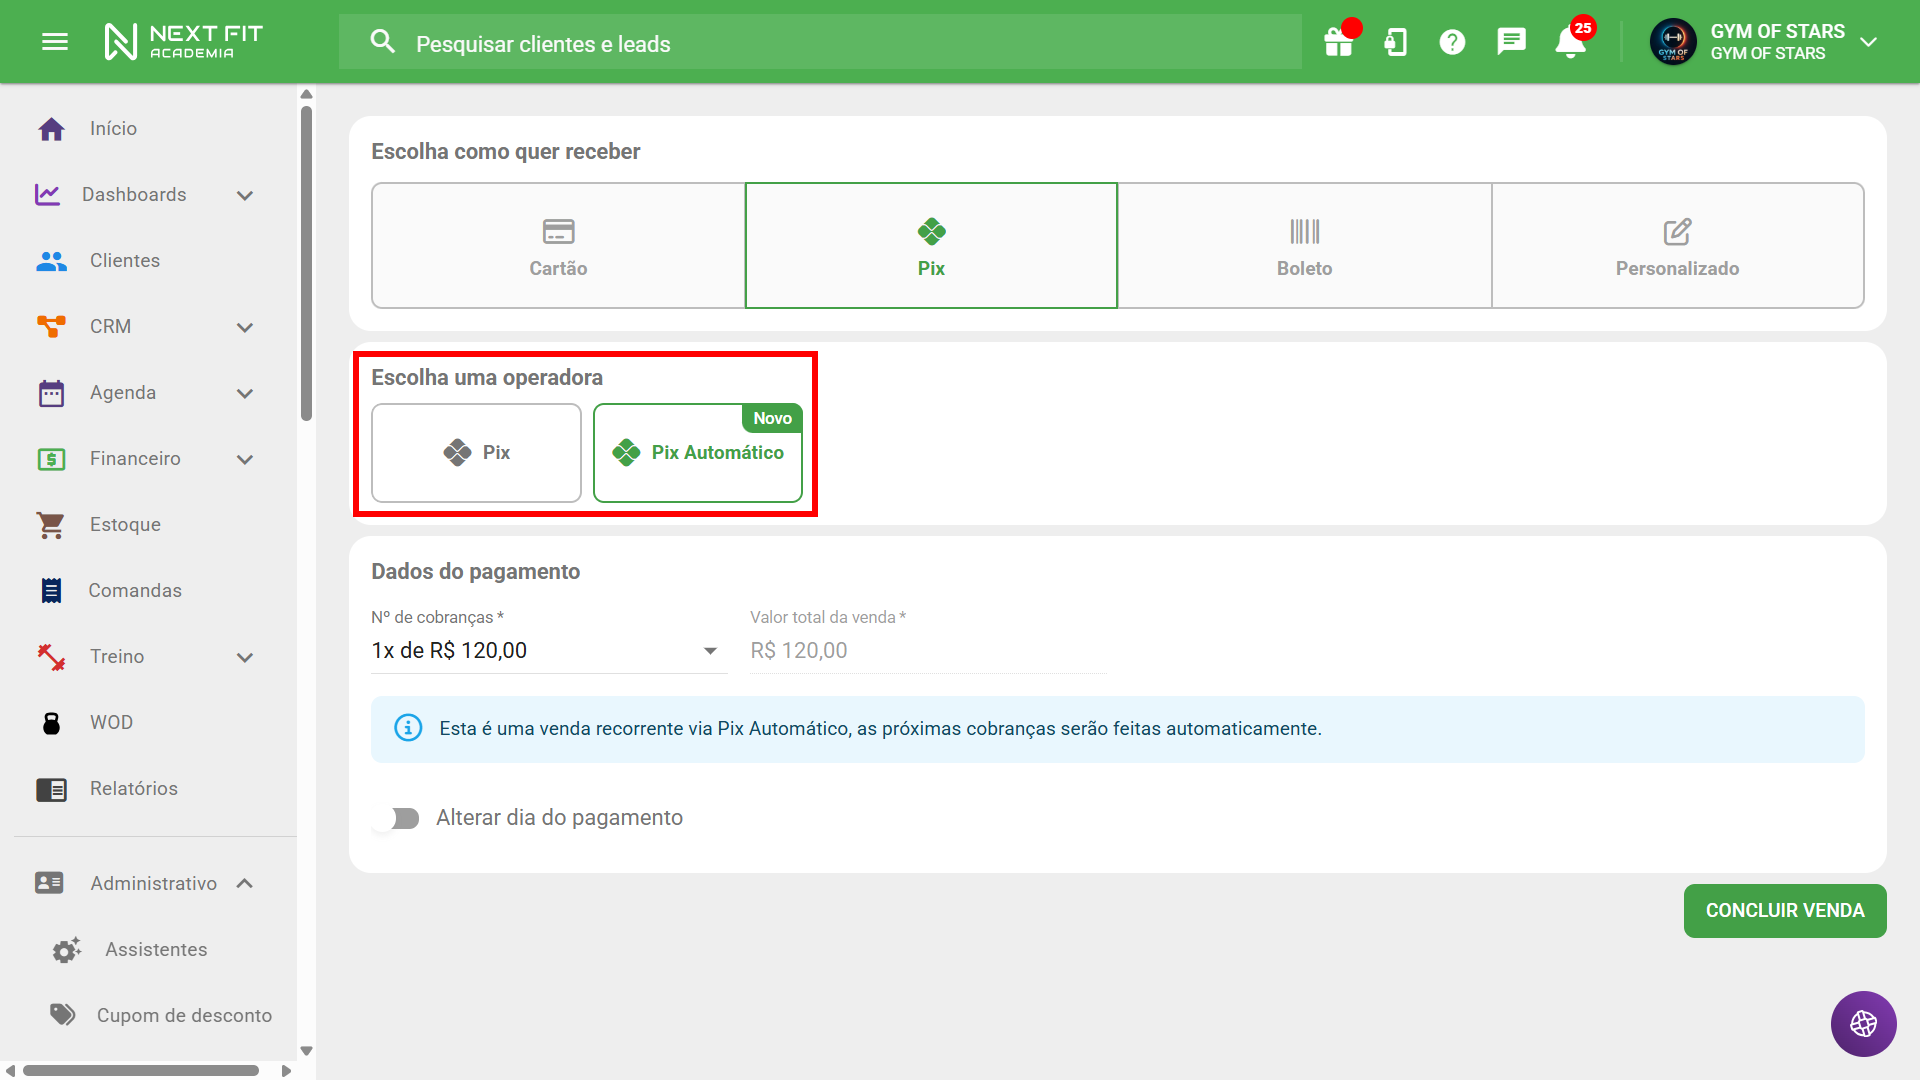Click the help question mark icon

tap(1452, 42)
